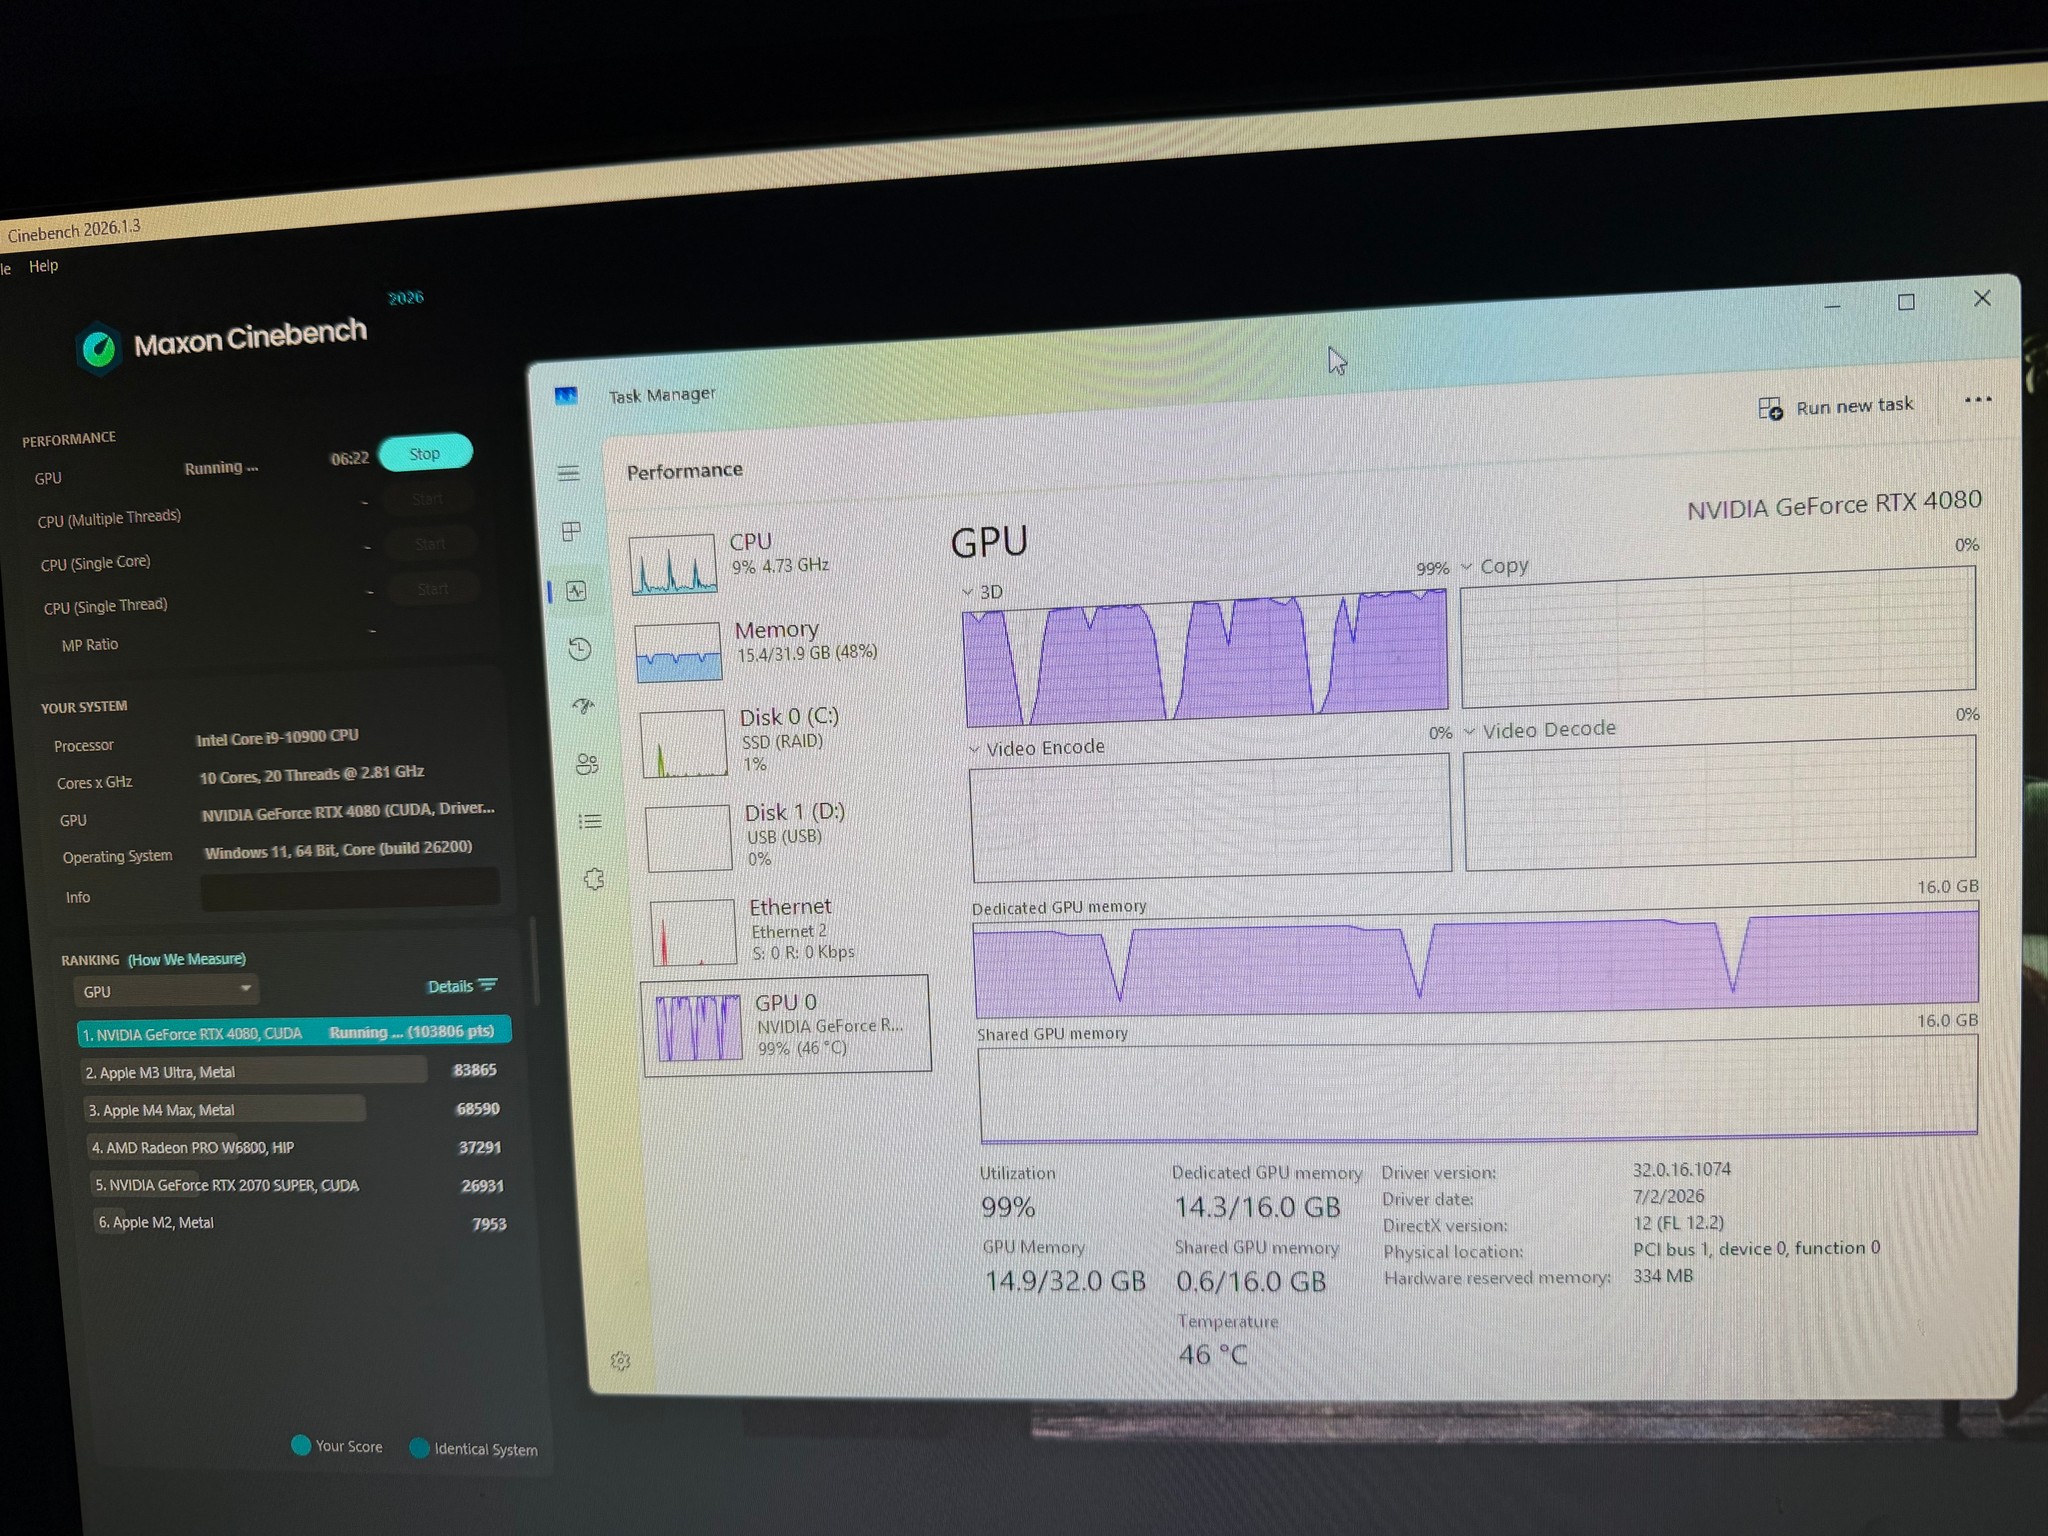
Task: Open Users page icon in Task Manager
Action: (x=587, y=764)
